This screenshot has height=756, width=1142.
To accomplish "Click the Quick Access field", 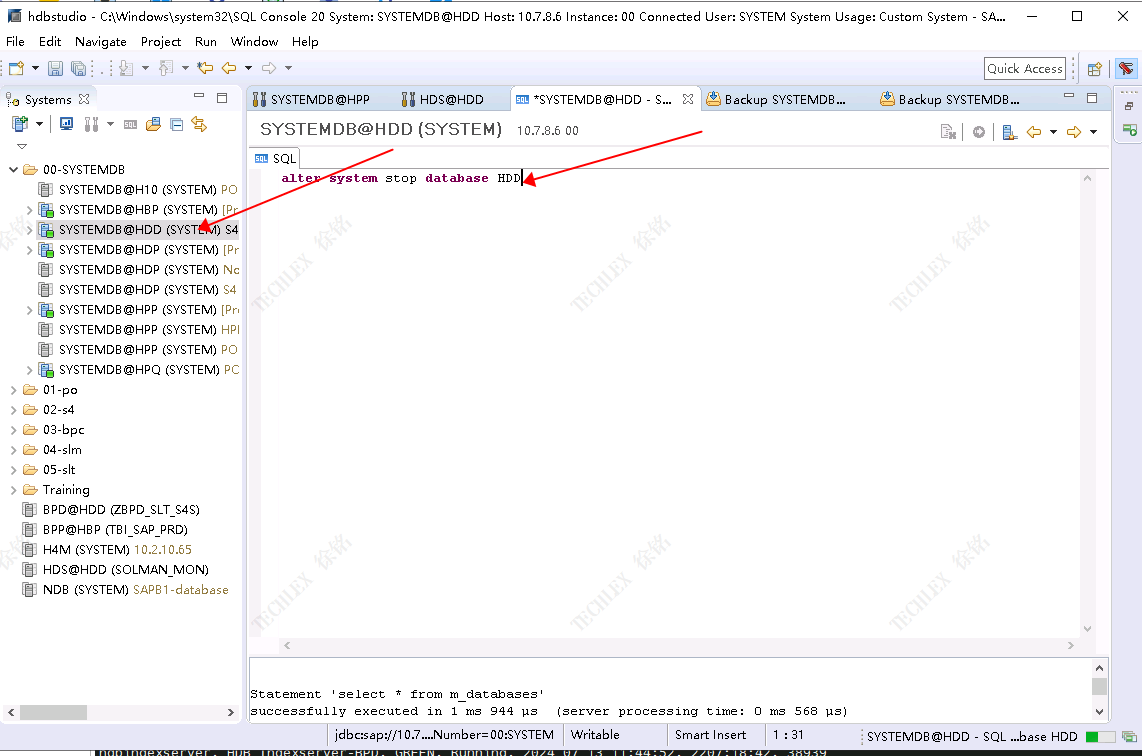I will [1024, 68].
